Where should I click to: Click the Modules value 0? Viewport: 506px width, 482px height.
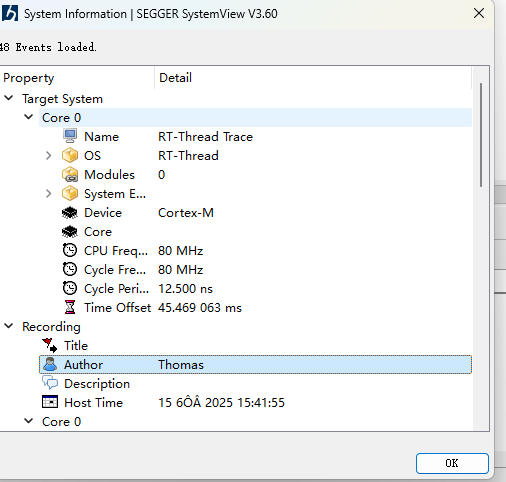[161, 175]
